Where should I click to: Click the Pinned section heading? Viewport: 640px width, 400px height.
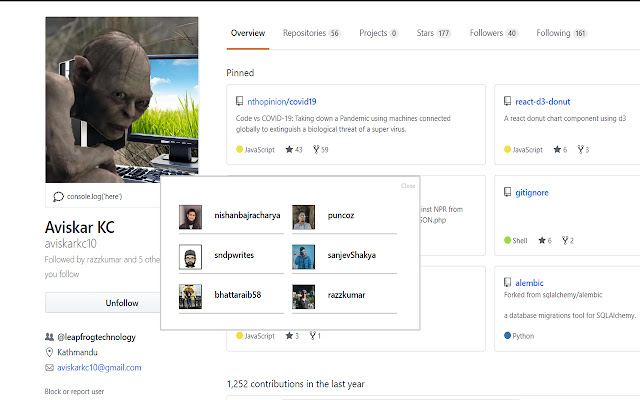(x=240, y=73)
